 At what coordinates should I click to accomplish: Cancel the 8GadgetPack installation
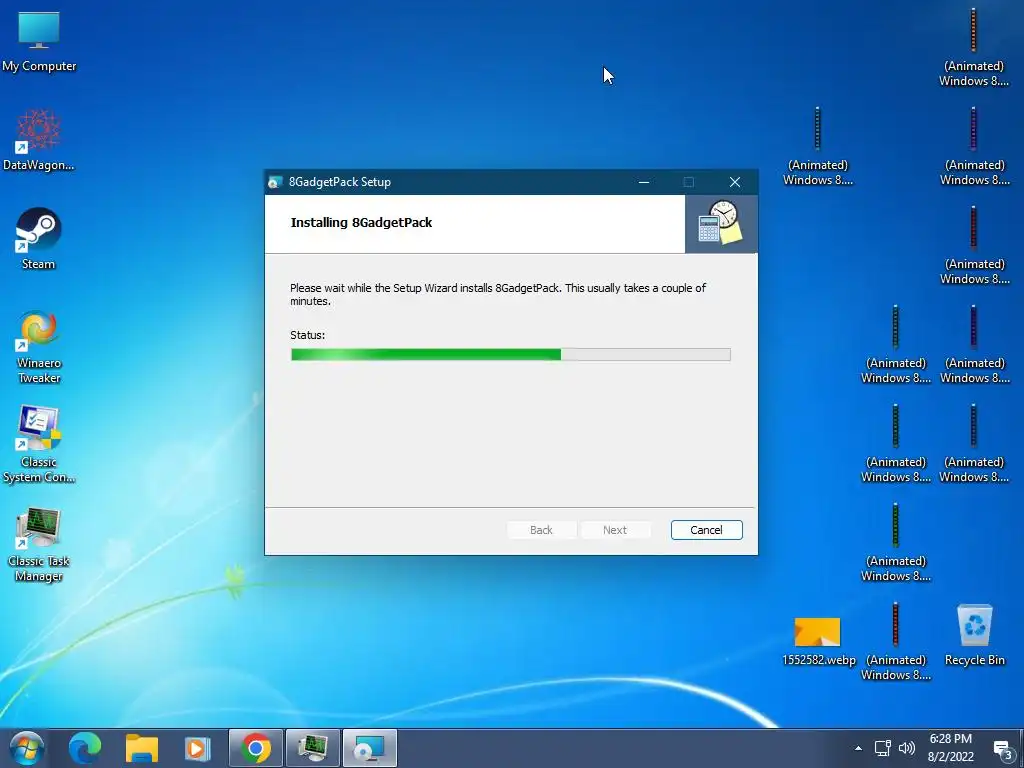click(707, 530)
